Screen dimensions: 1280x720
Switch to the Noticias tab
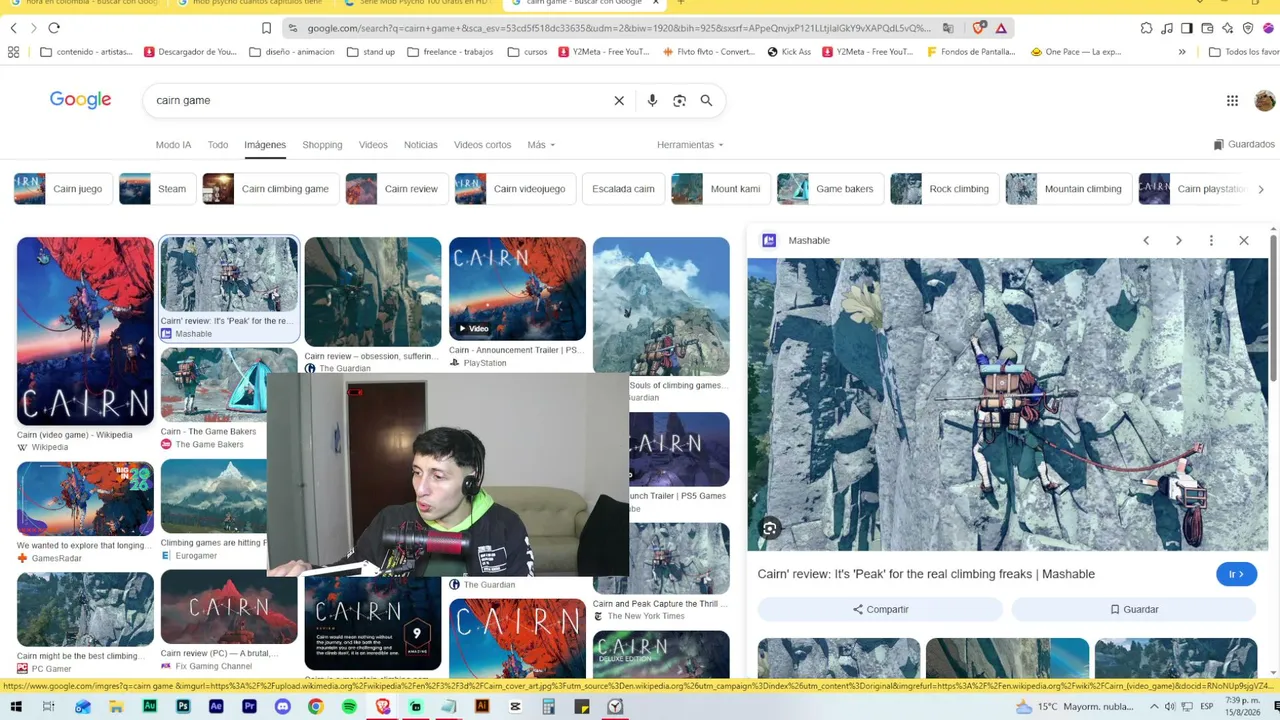click(x=421, y=145)
